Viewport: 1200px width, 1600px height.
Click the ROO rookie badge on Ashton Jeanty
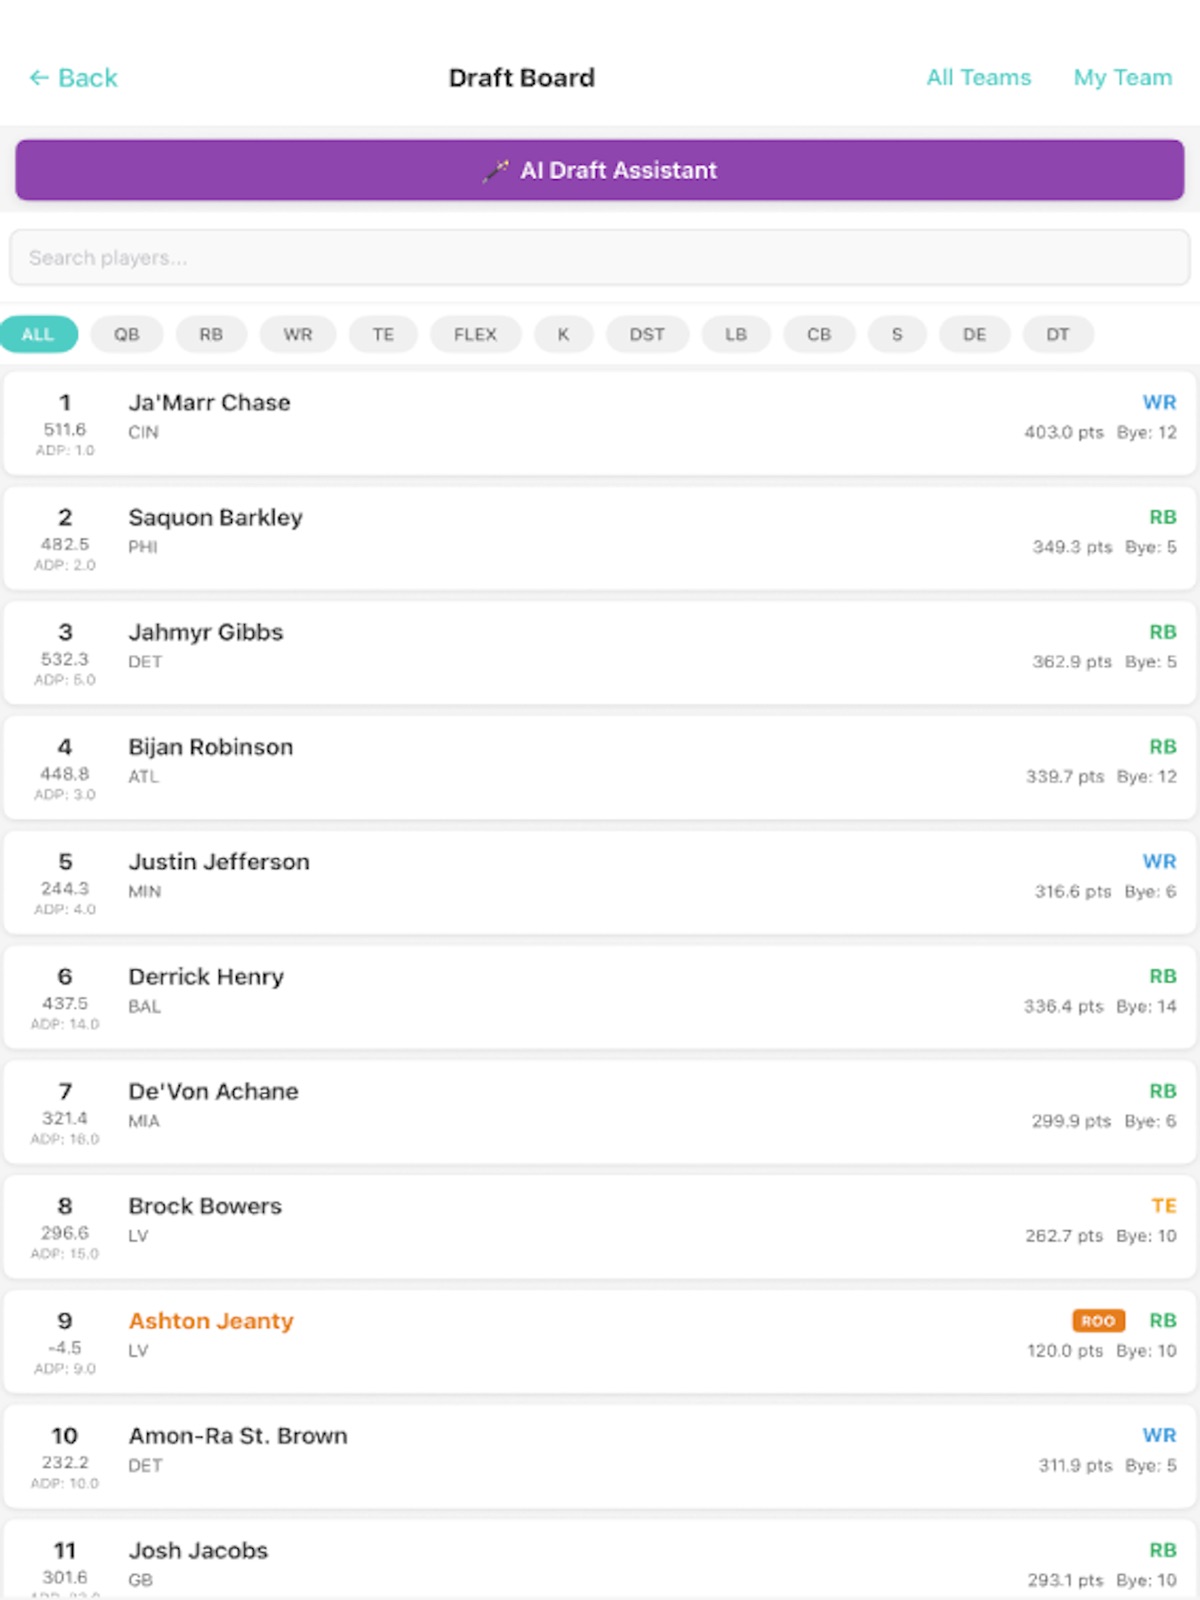point(1098,1321)
